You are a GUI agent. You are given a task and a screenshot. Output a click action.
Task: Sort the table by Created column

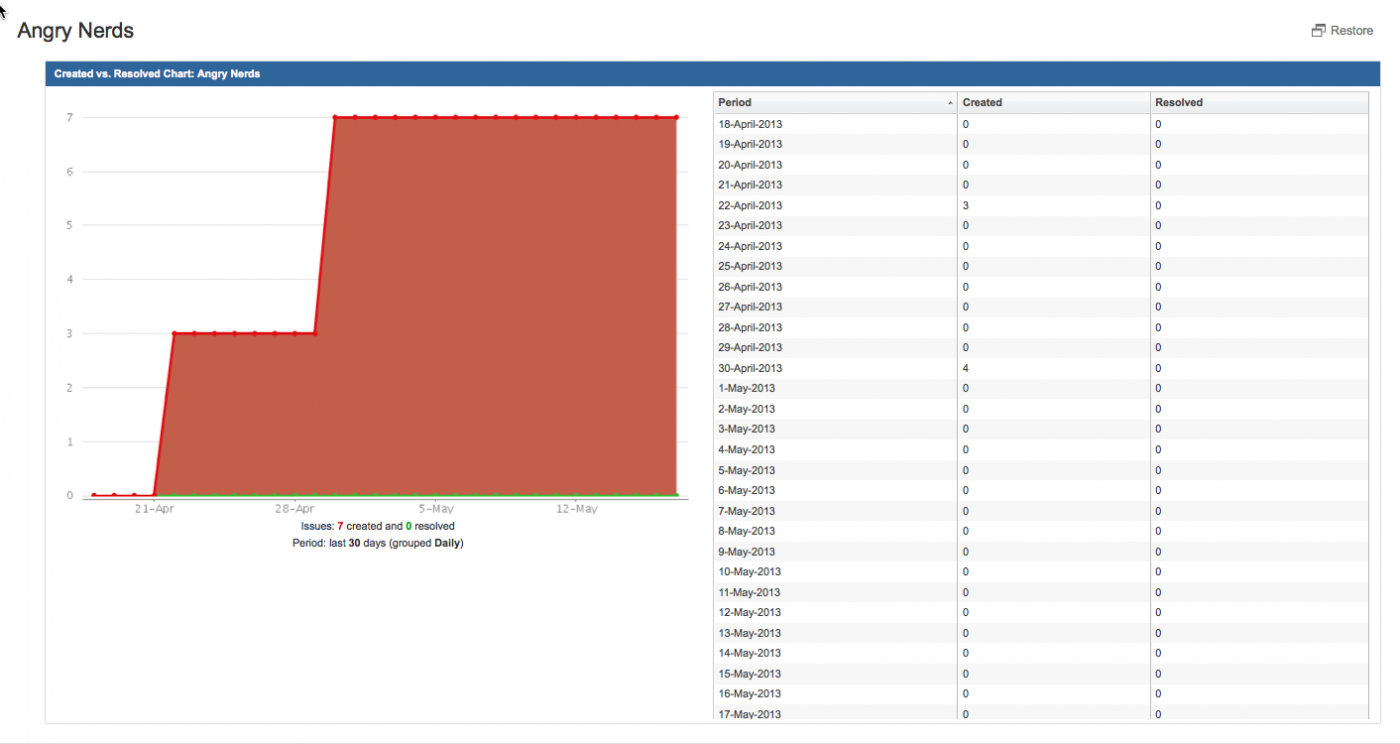pos(982,103)
